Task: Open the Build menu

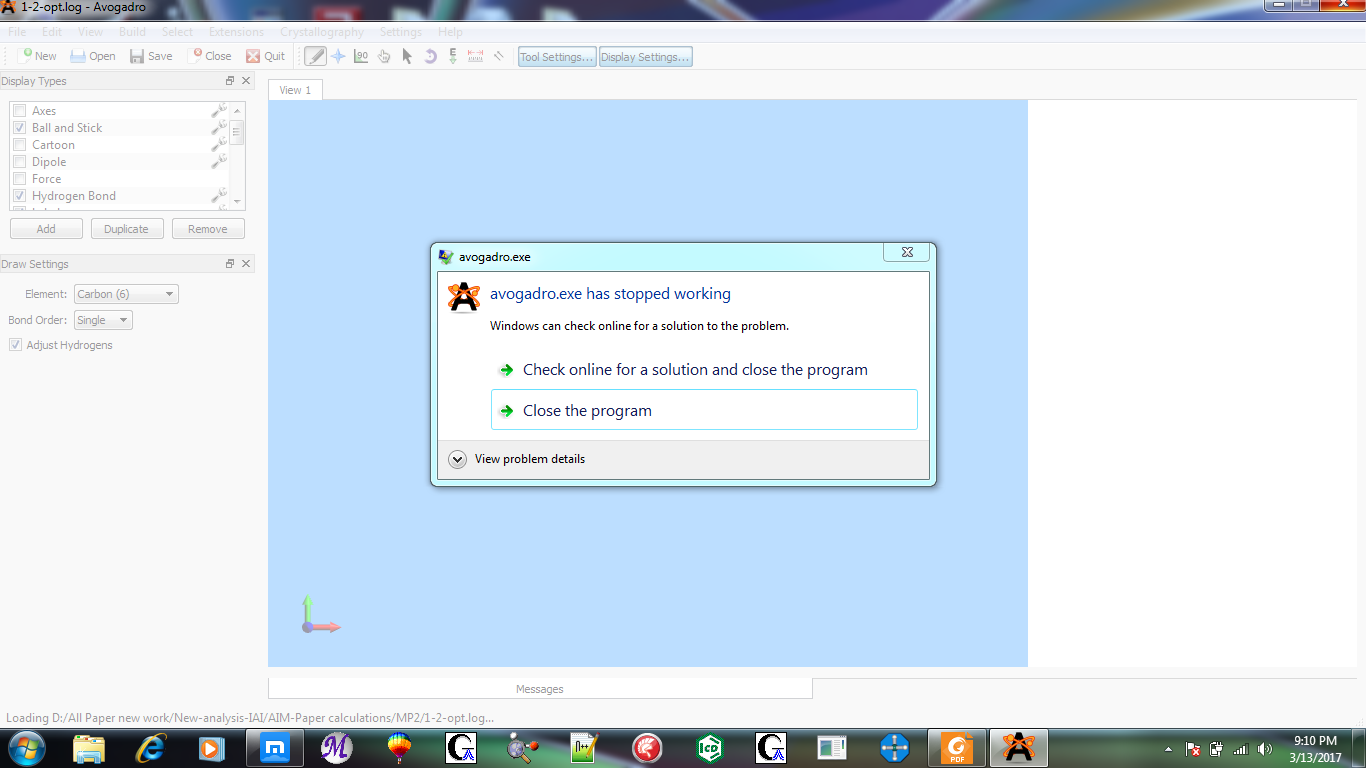Action: tap(132, 32)
